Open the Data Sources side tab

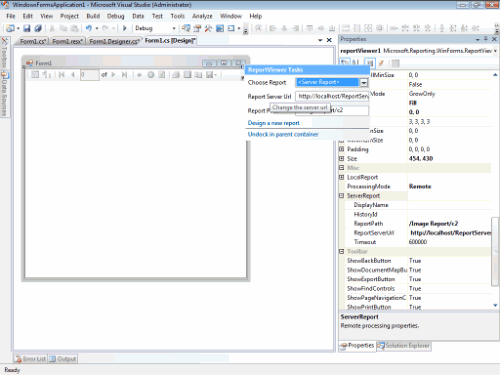click(x=5, y=93)
